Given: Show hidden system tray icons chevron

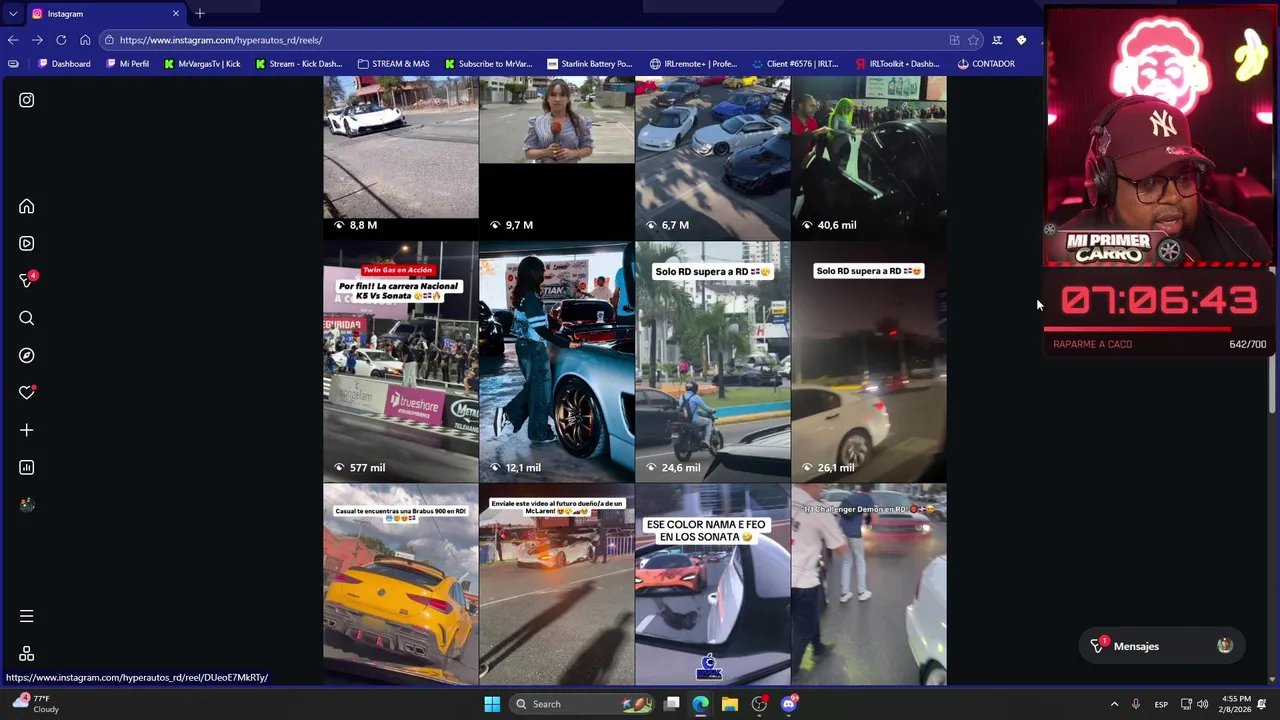Looking at the screenshot, I should coord(1114,704).
